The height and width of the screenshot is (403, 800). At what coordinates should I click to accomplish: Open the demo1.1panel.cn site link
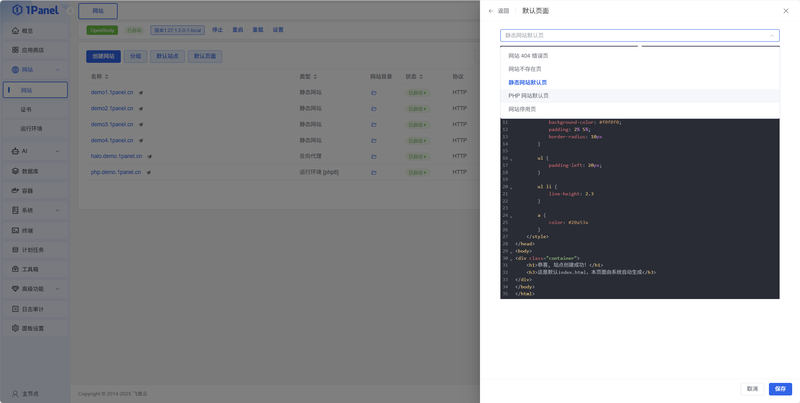coord(112,93)
